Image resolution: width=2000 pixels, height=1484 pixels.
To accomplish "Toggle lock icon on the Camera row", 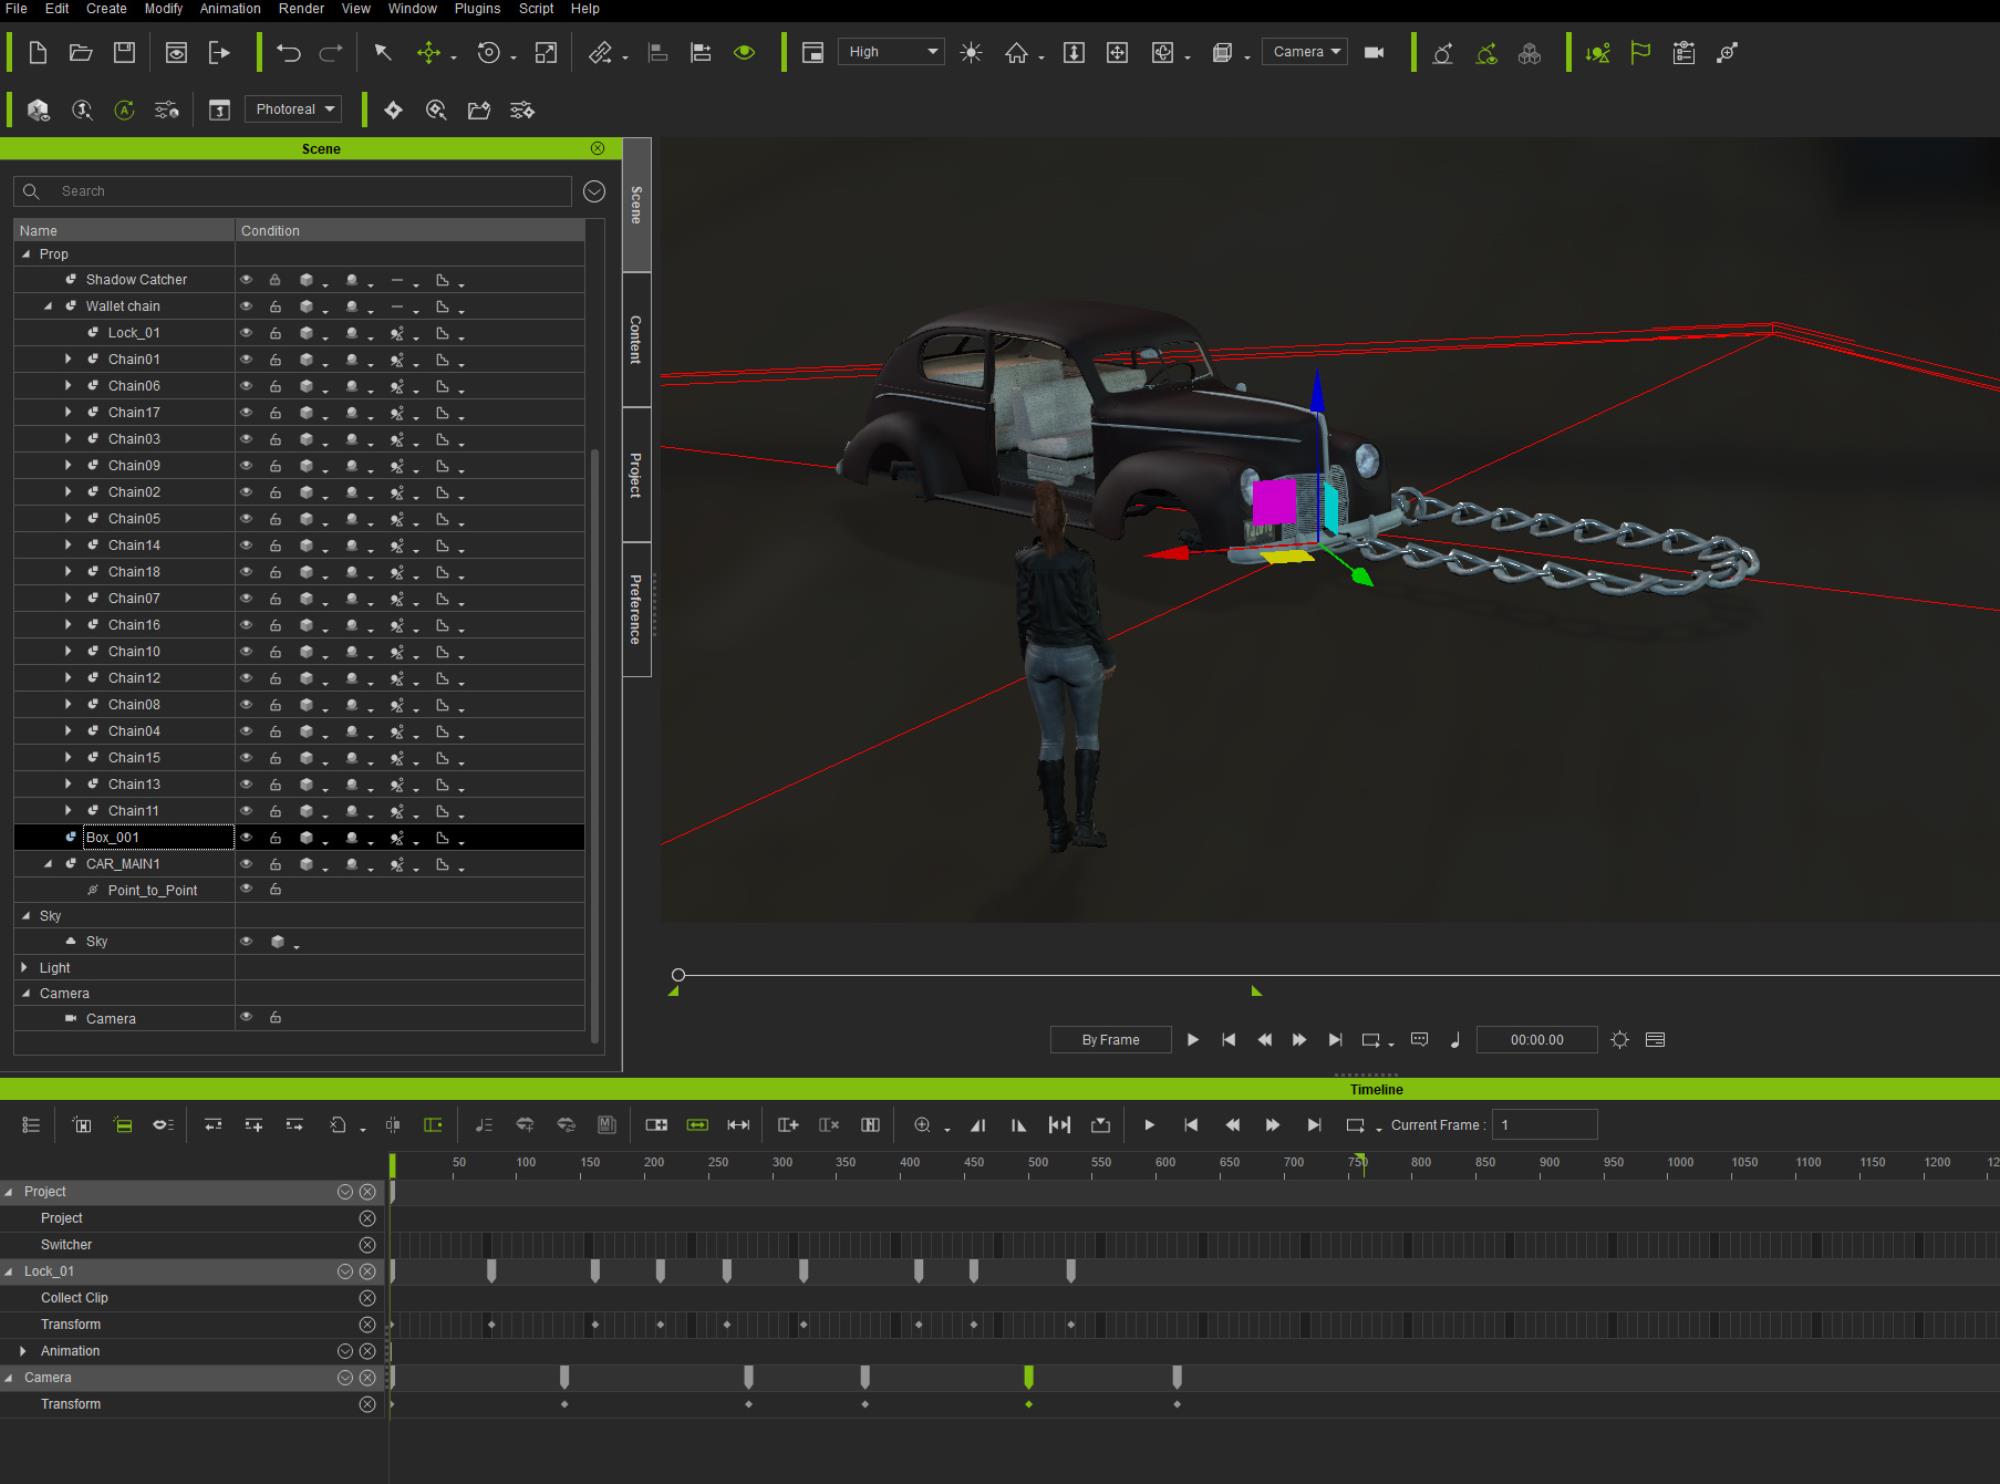I will tap(275, 1018).
